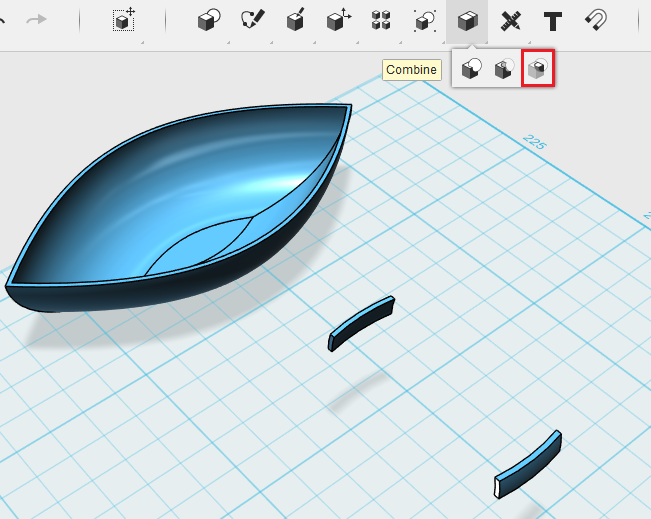This screenshot has width=651, height=519.
Task: Choose Intersect in the Combine flyout
Action: click(x=538, y=69)
